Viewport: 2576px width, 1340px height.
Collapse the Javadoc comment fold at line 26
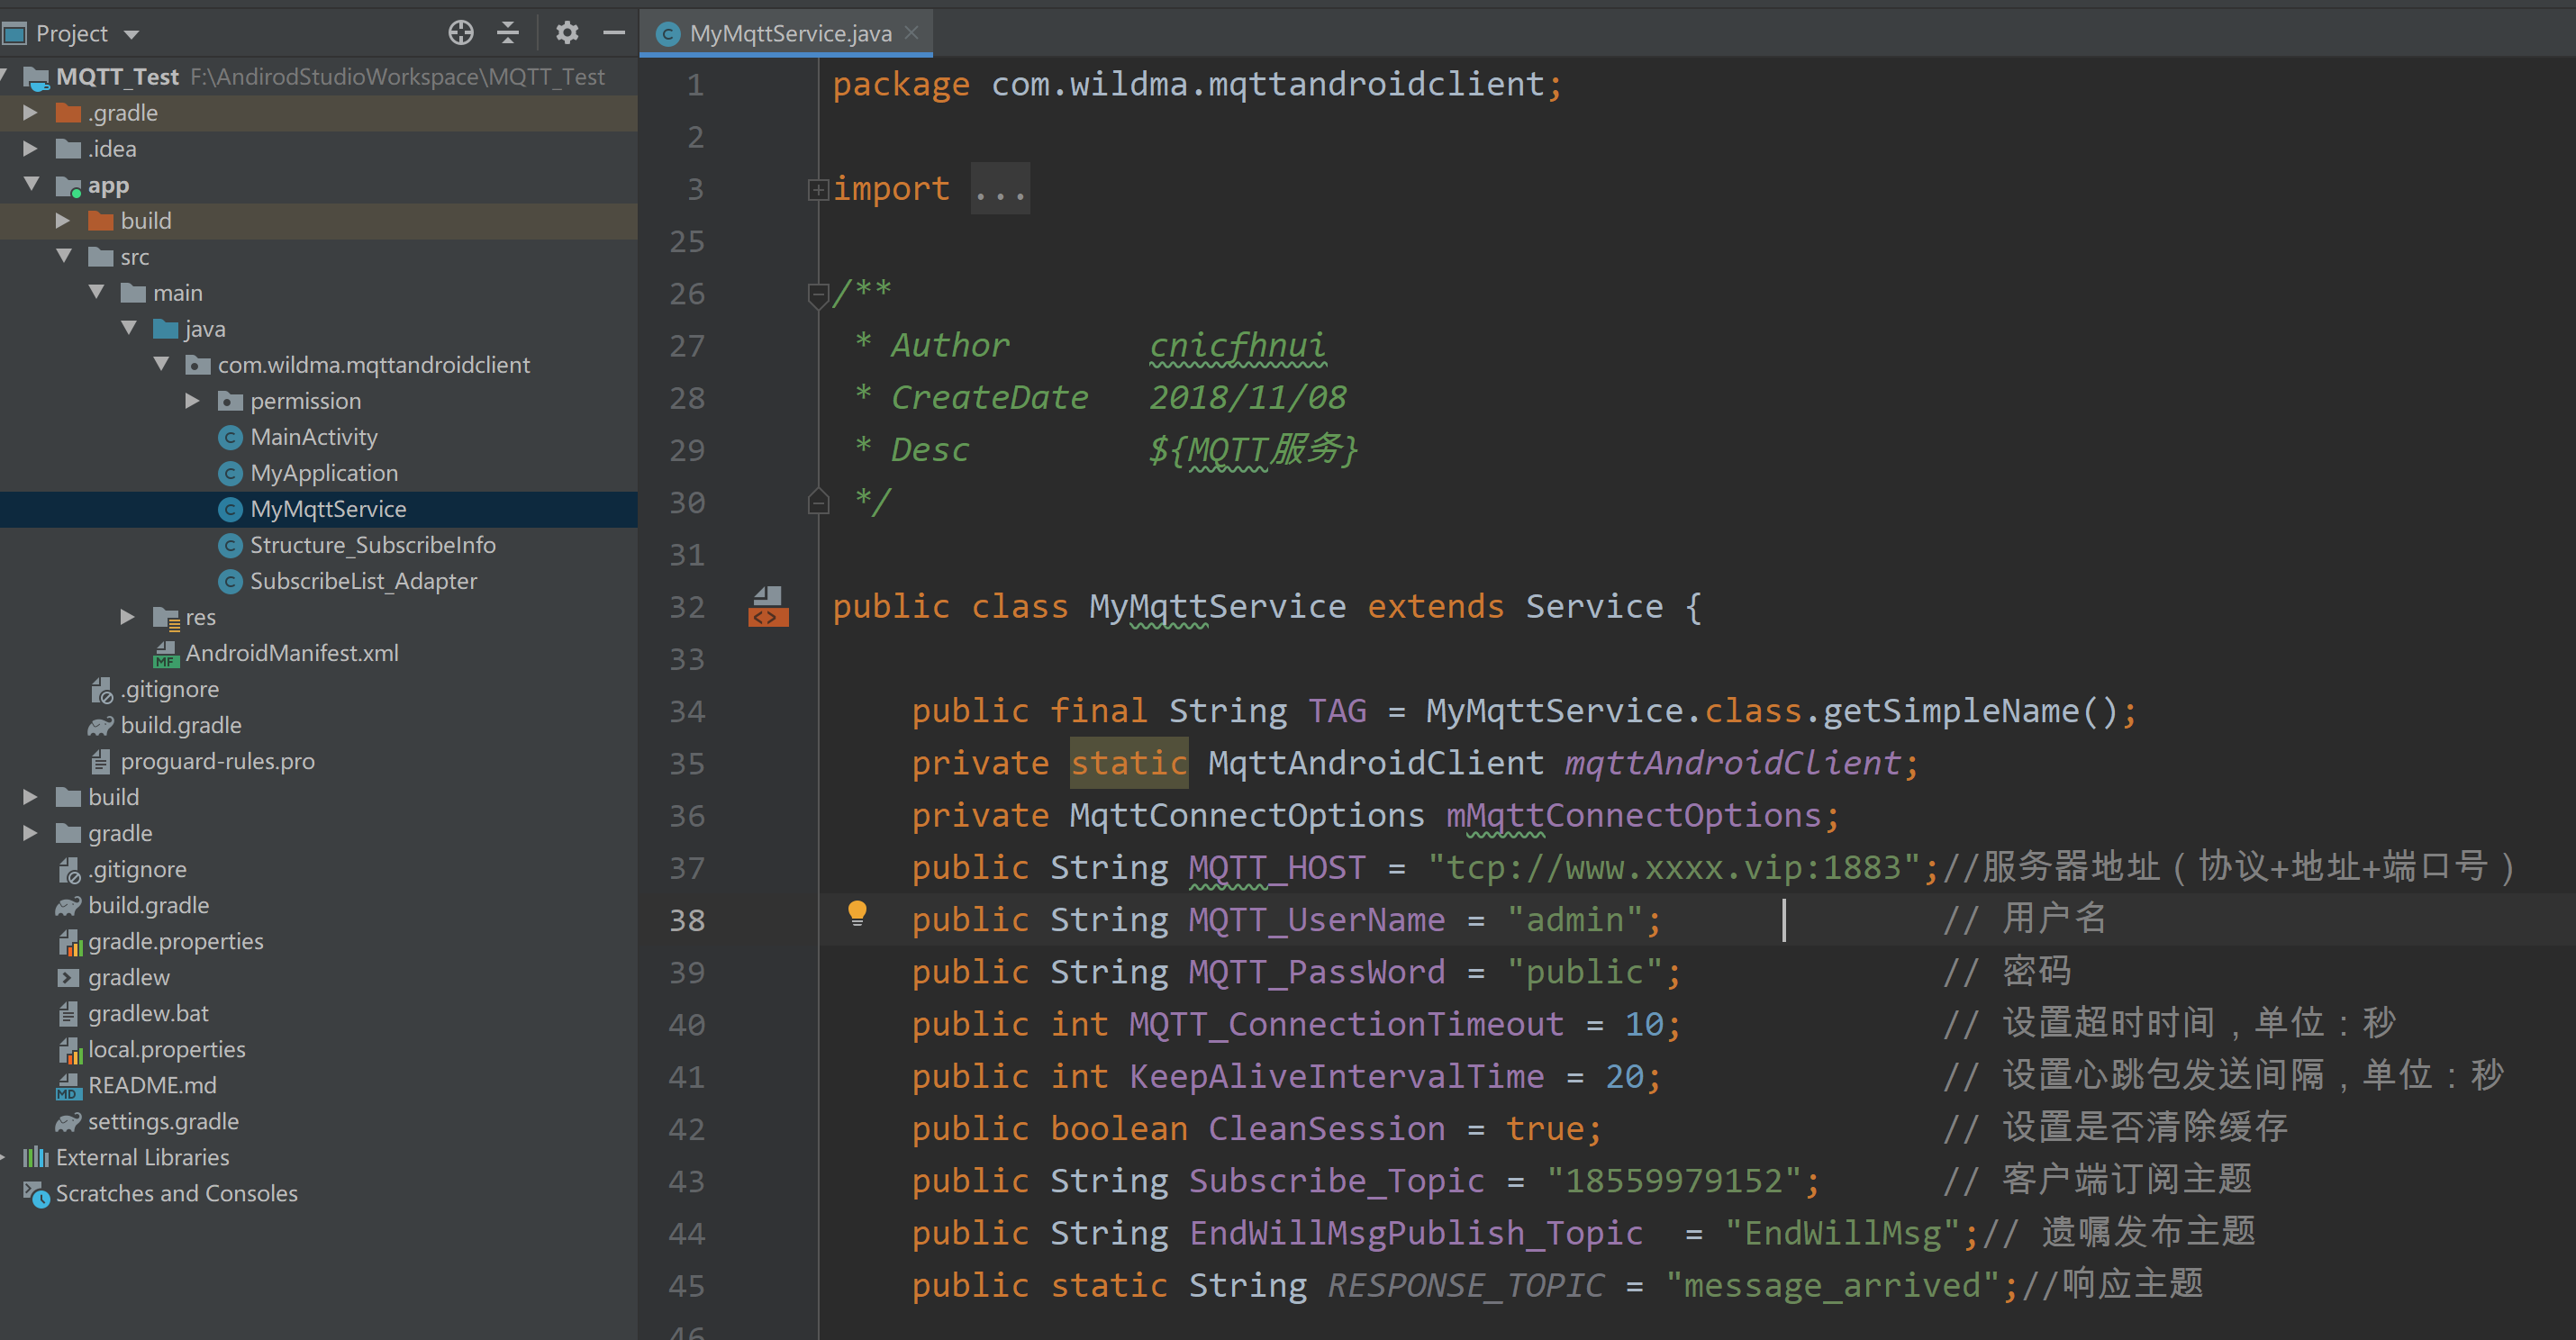tap(818, 294)
